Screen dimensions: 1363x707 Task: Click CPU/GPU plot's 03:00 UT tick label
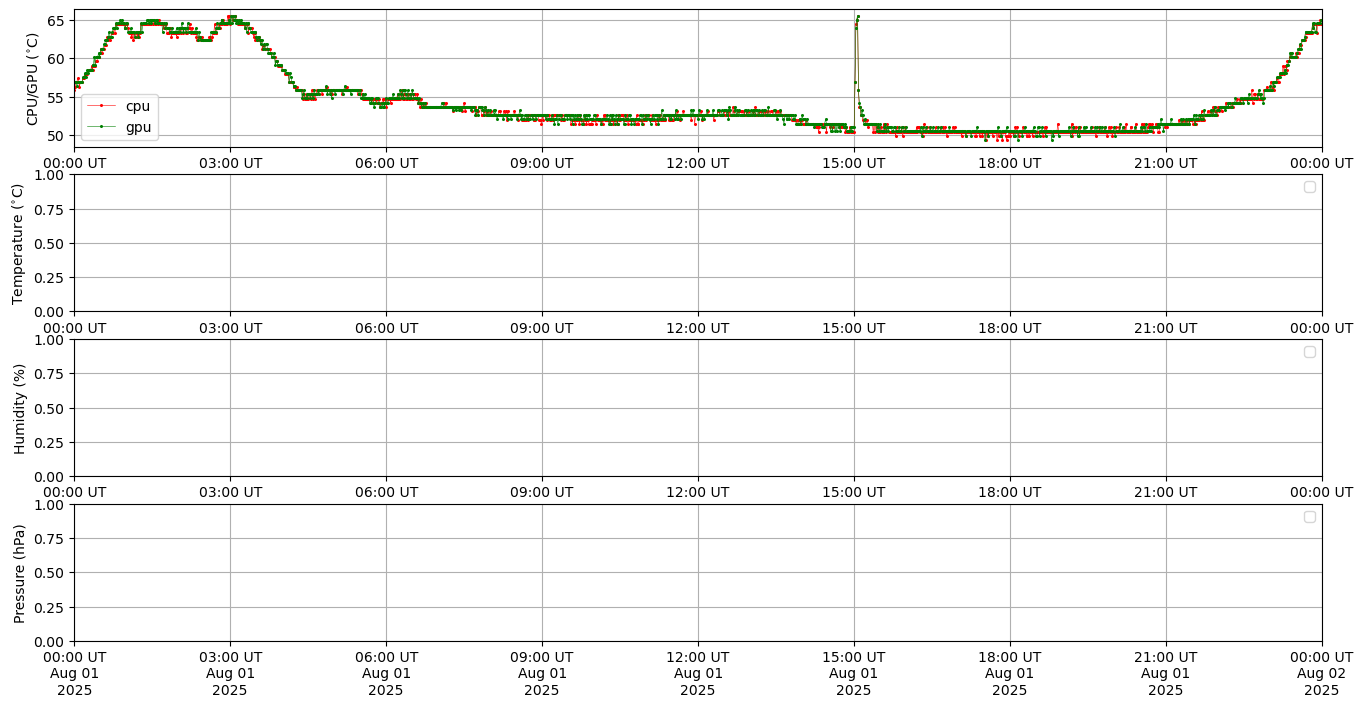point(230,163)
